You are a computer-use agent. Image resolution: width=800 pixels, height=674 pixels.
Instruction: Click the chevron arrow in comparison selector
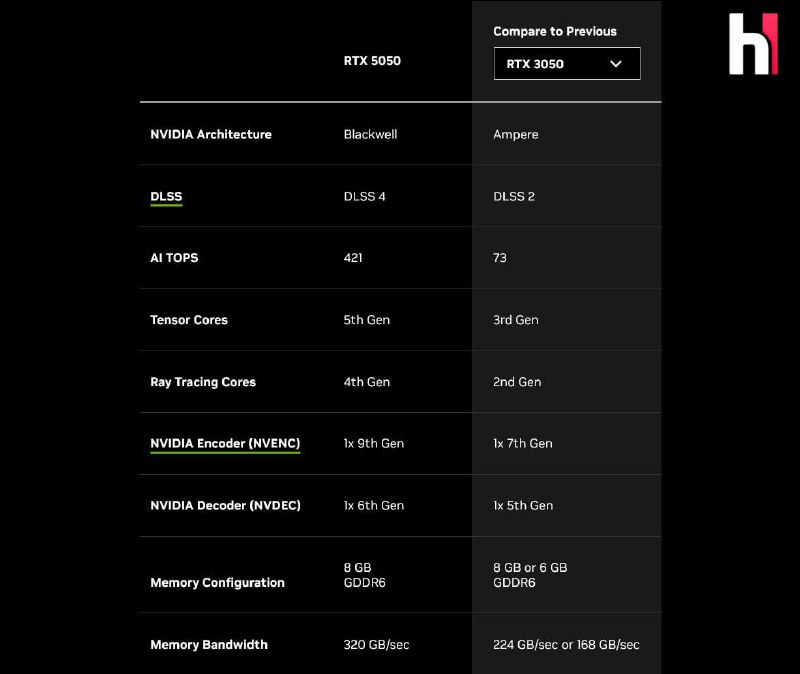(616, 64)
